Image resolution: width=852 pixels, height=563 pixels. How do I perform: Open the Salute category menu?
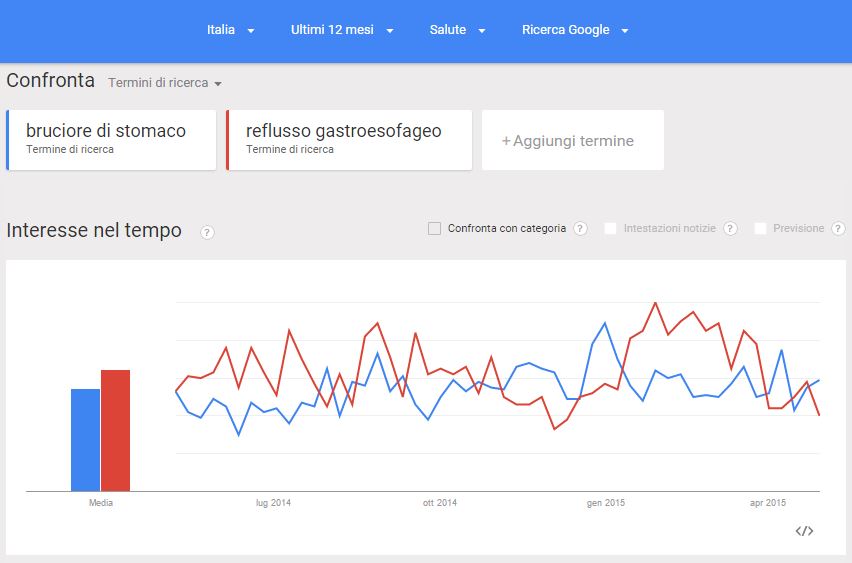click(x=458, y=30)
